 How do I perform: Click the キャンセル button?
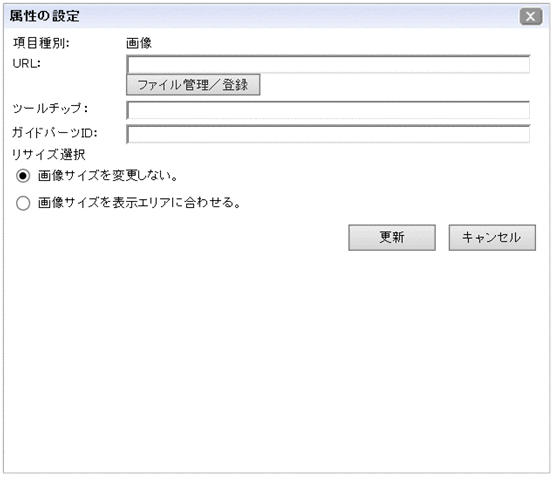click(x=492, y=238)
